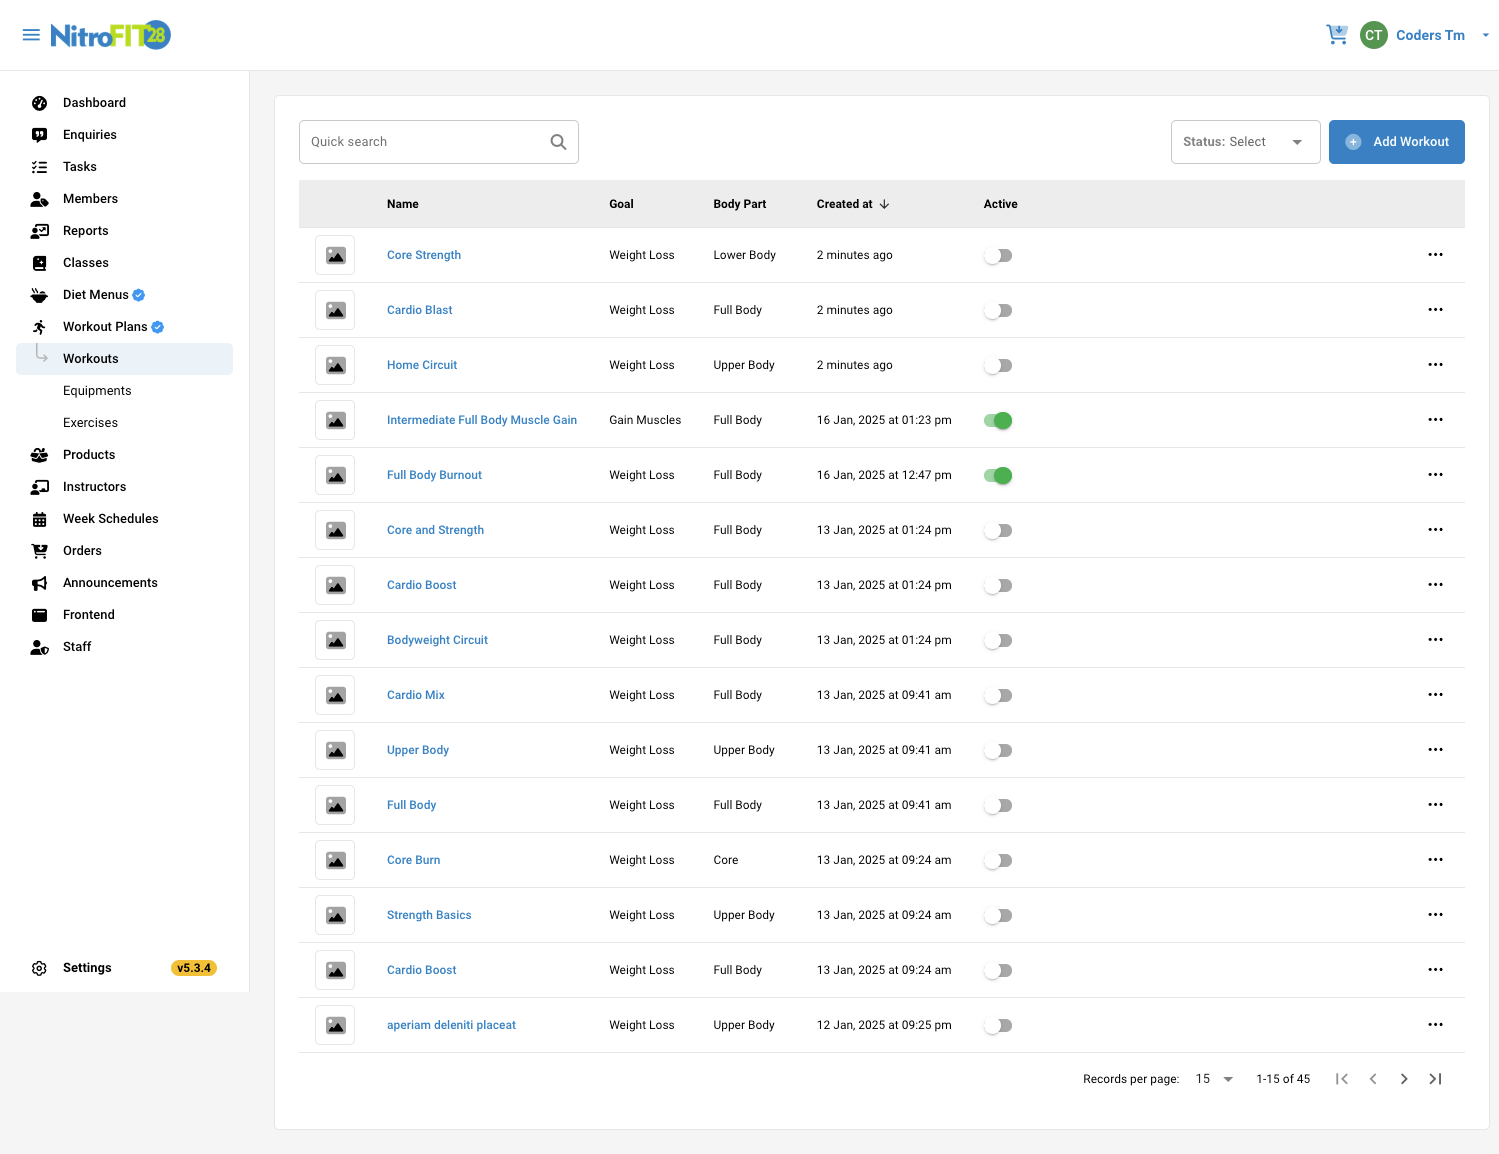Open the Status: Select dropdown
This screenshot has height=1154, width=1499.
pos(1245,142)
